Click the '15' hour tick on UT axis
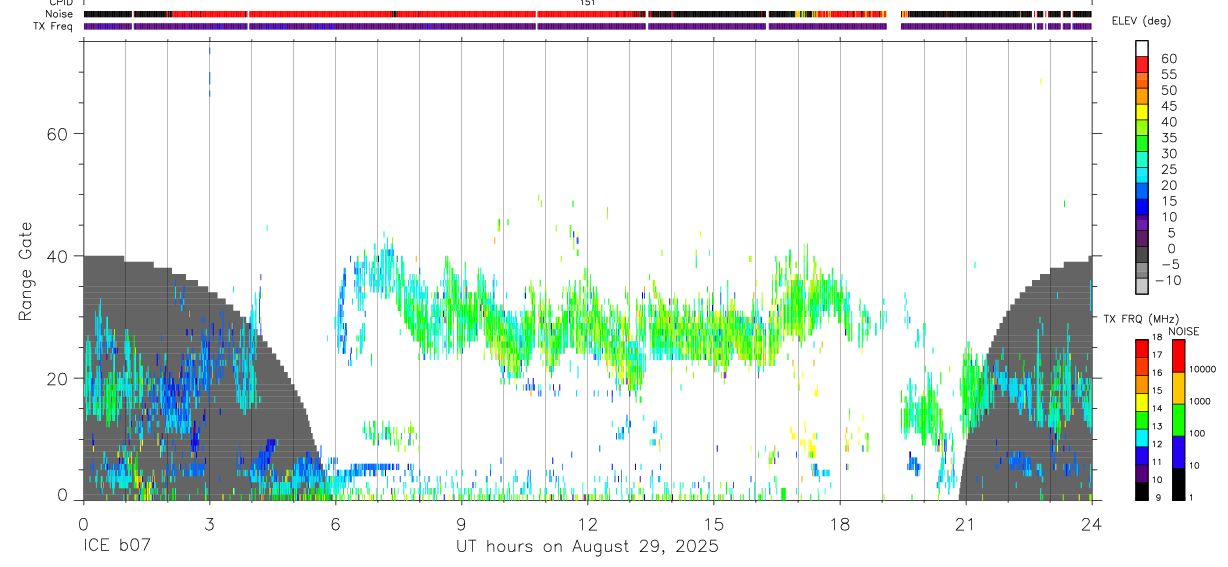1228x567 pixels. click(x=714, y=523)
